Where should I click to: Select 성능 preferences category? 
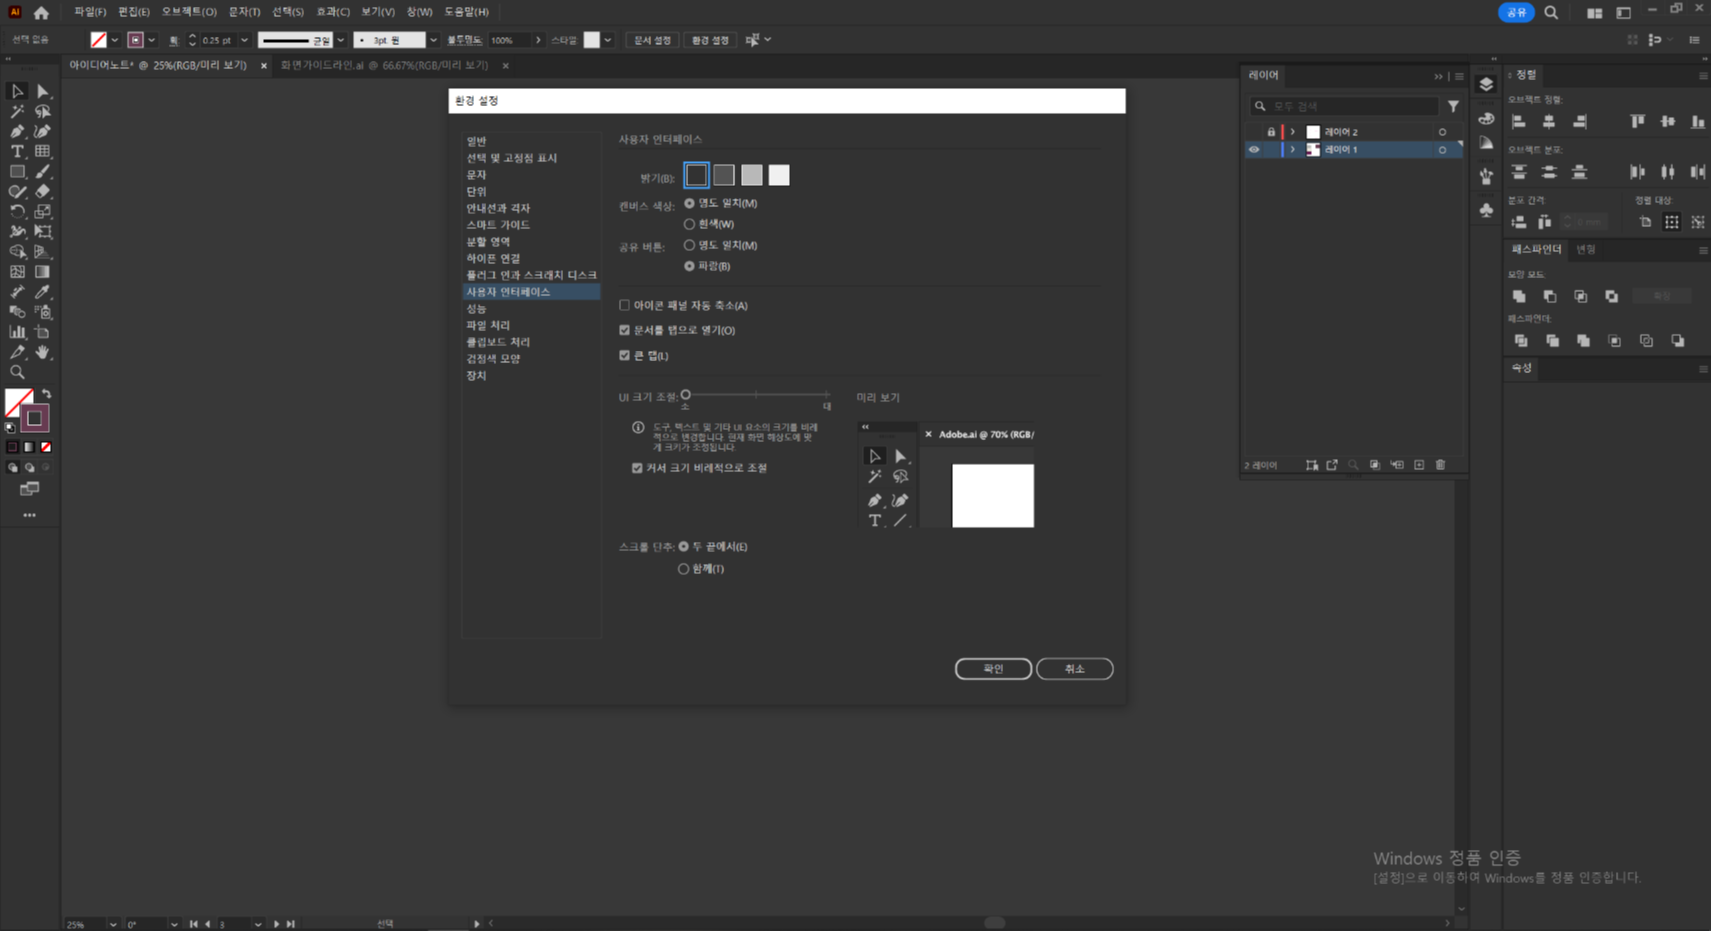click(x=476, y=309)
